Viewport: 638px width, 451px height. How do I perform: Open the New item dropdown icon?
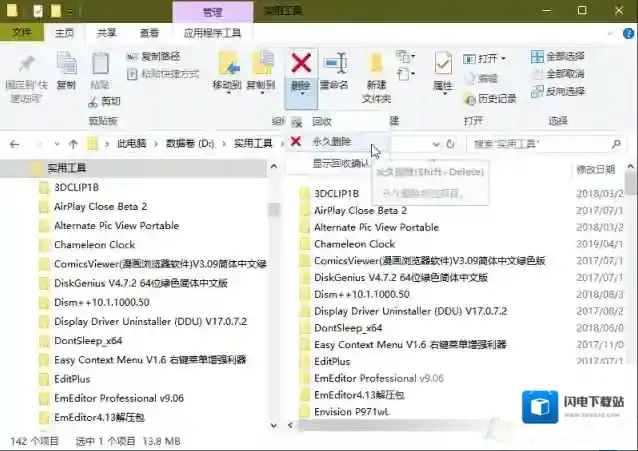(x=406, y=57)
